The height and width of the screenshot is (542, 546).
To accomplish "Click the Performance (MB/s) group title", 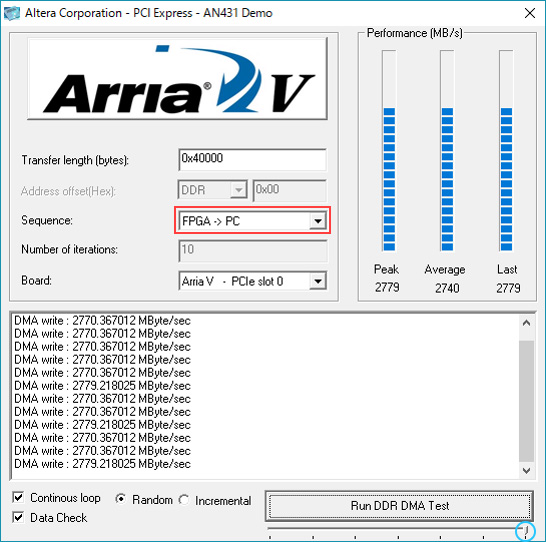I will [x=414, y=33].
